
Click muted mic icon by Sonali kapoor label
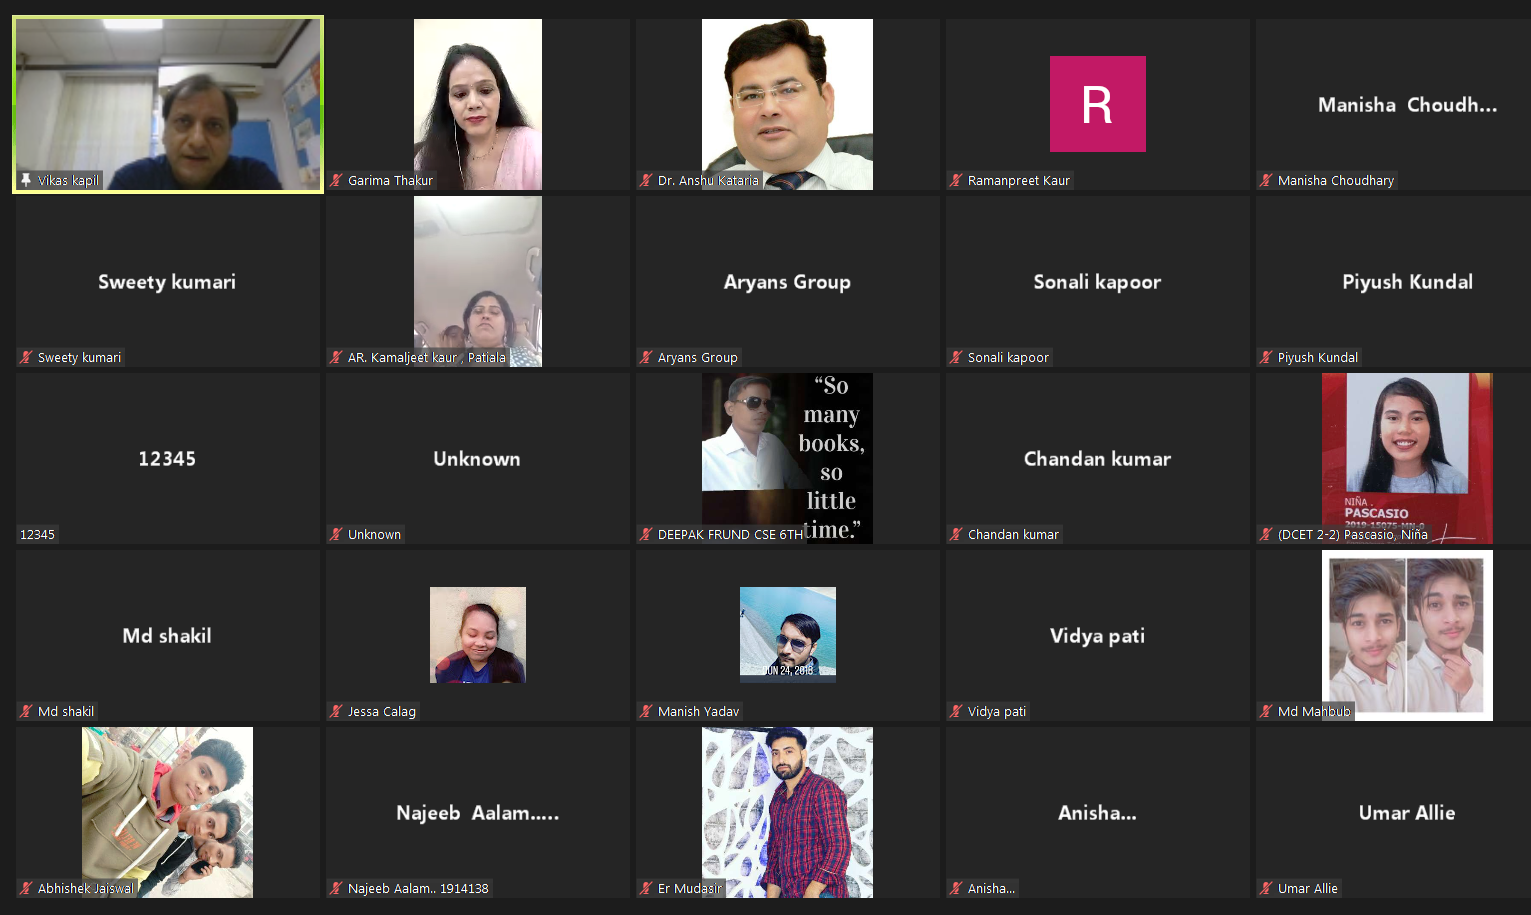click(957, 357)
